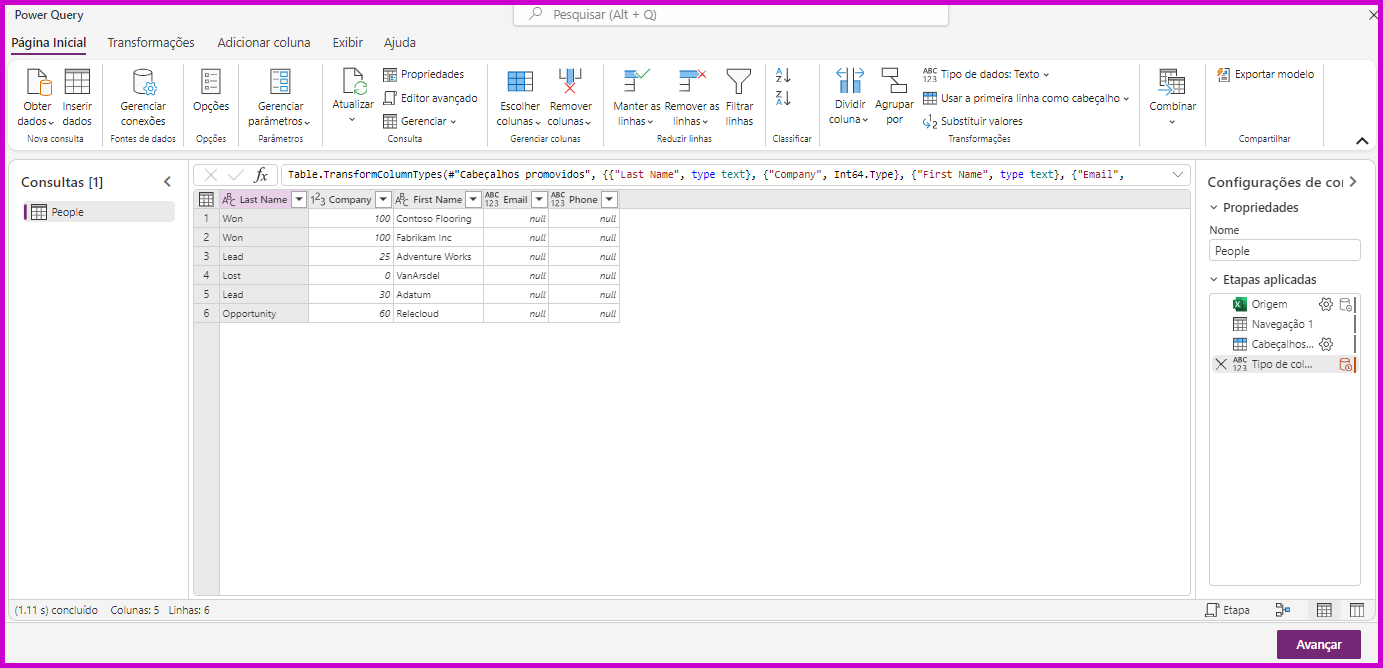Click the Adventure Works cell

438,256
